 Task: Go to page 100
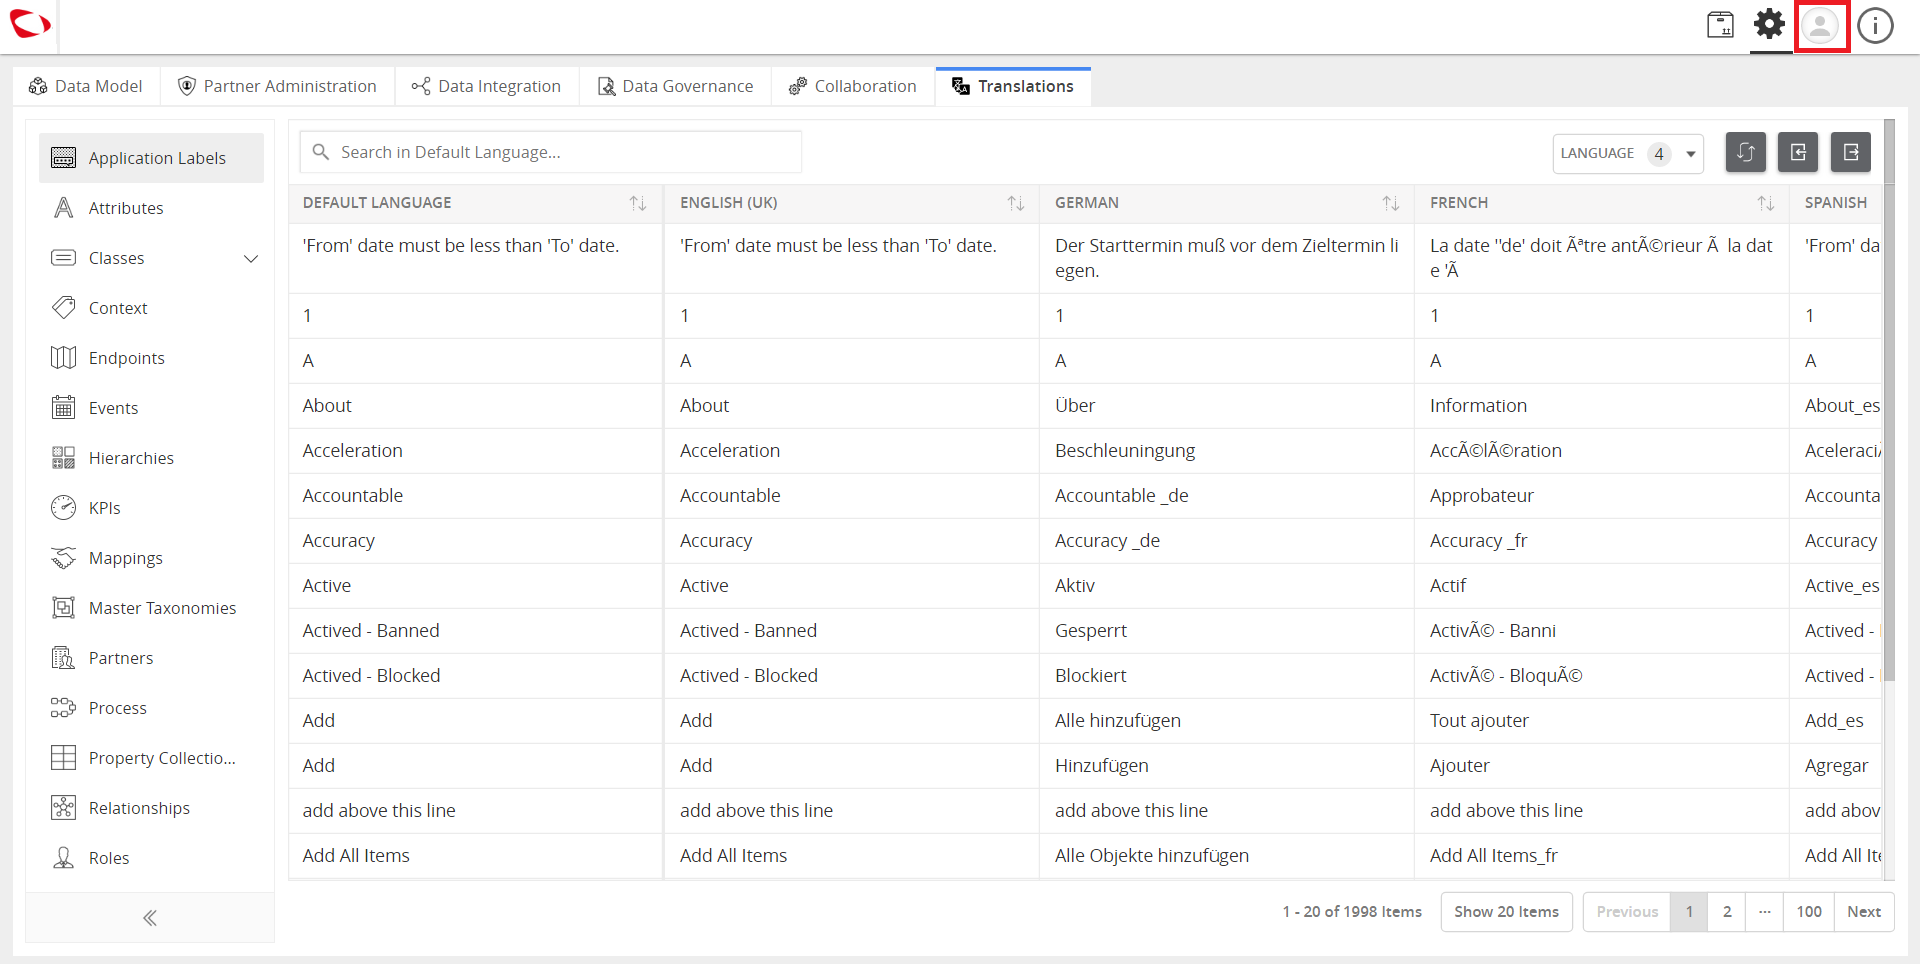point(1809,912)
